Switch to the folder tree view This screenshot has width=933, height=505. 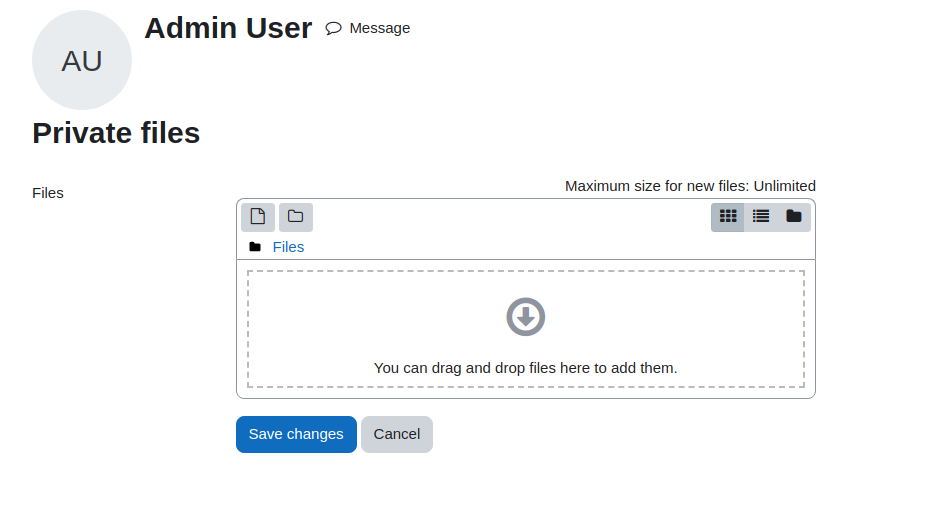tap(794, 217)
